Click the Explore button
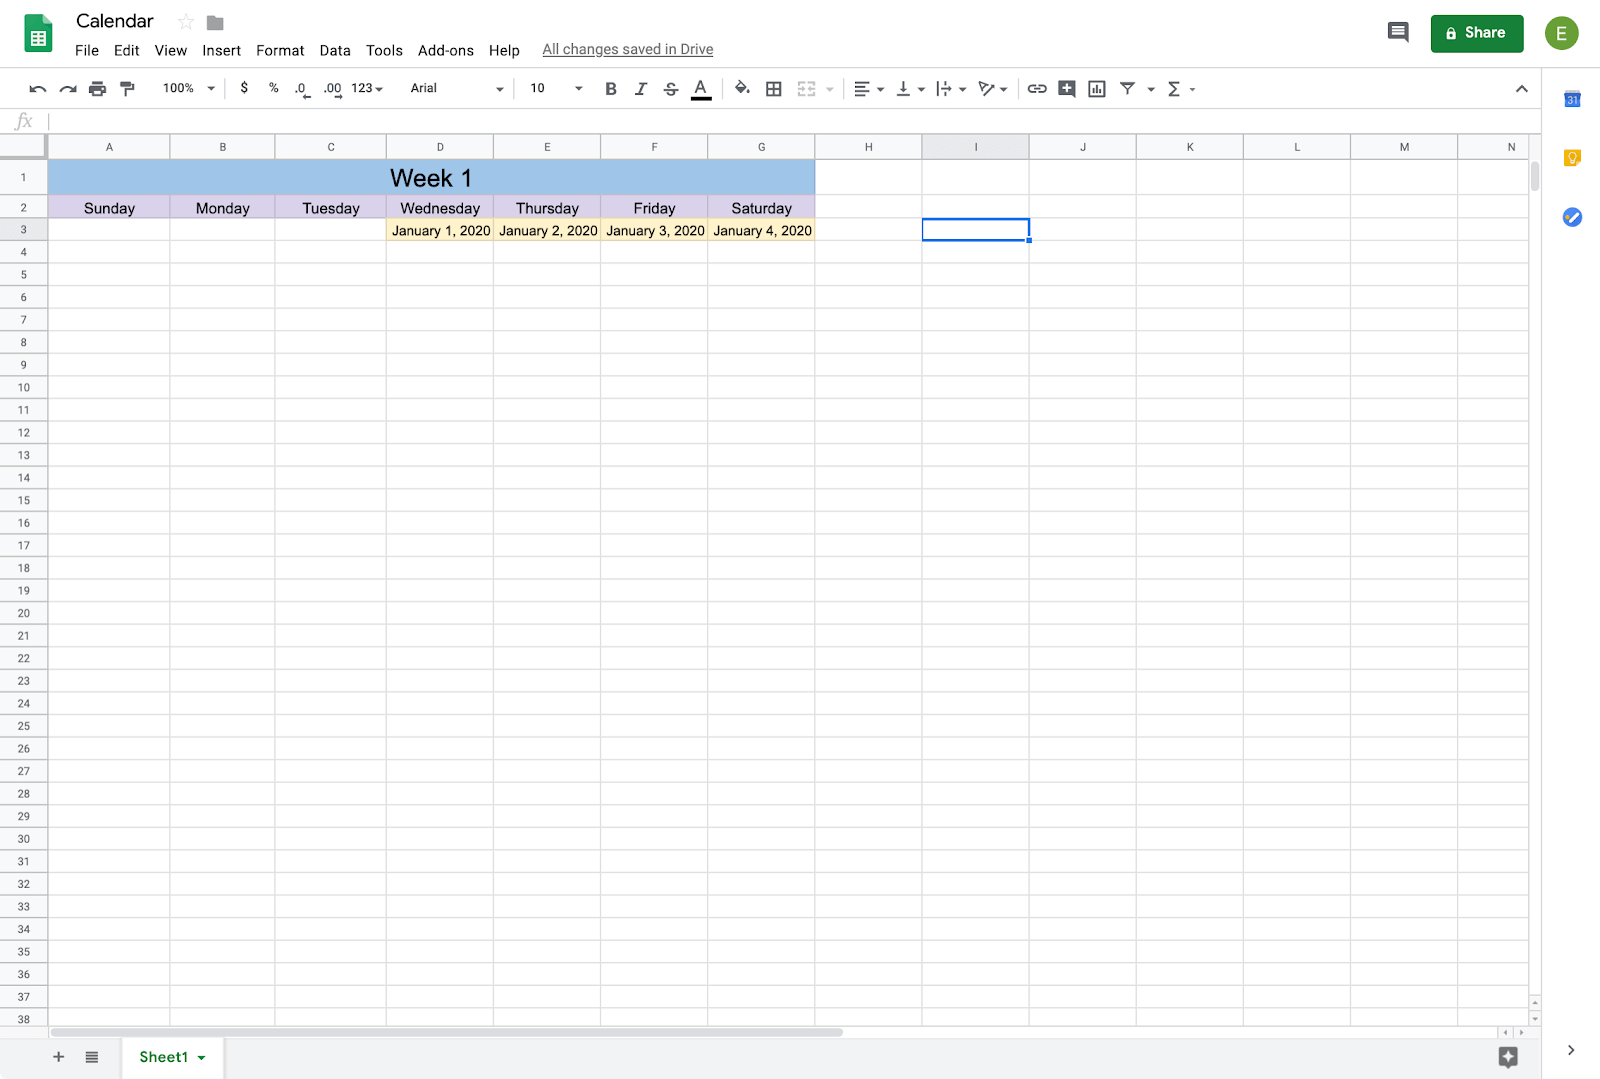This screenshot has height=1079, width=1600. click(1508, 1057)
